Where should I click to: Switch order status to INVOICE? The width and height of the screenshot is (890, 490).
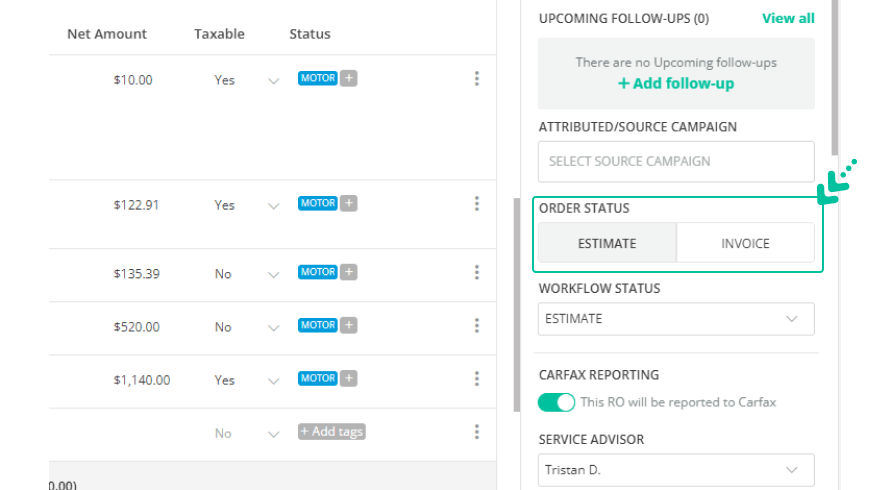(x=745, y=243)
